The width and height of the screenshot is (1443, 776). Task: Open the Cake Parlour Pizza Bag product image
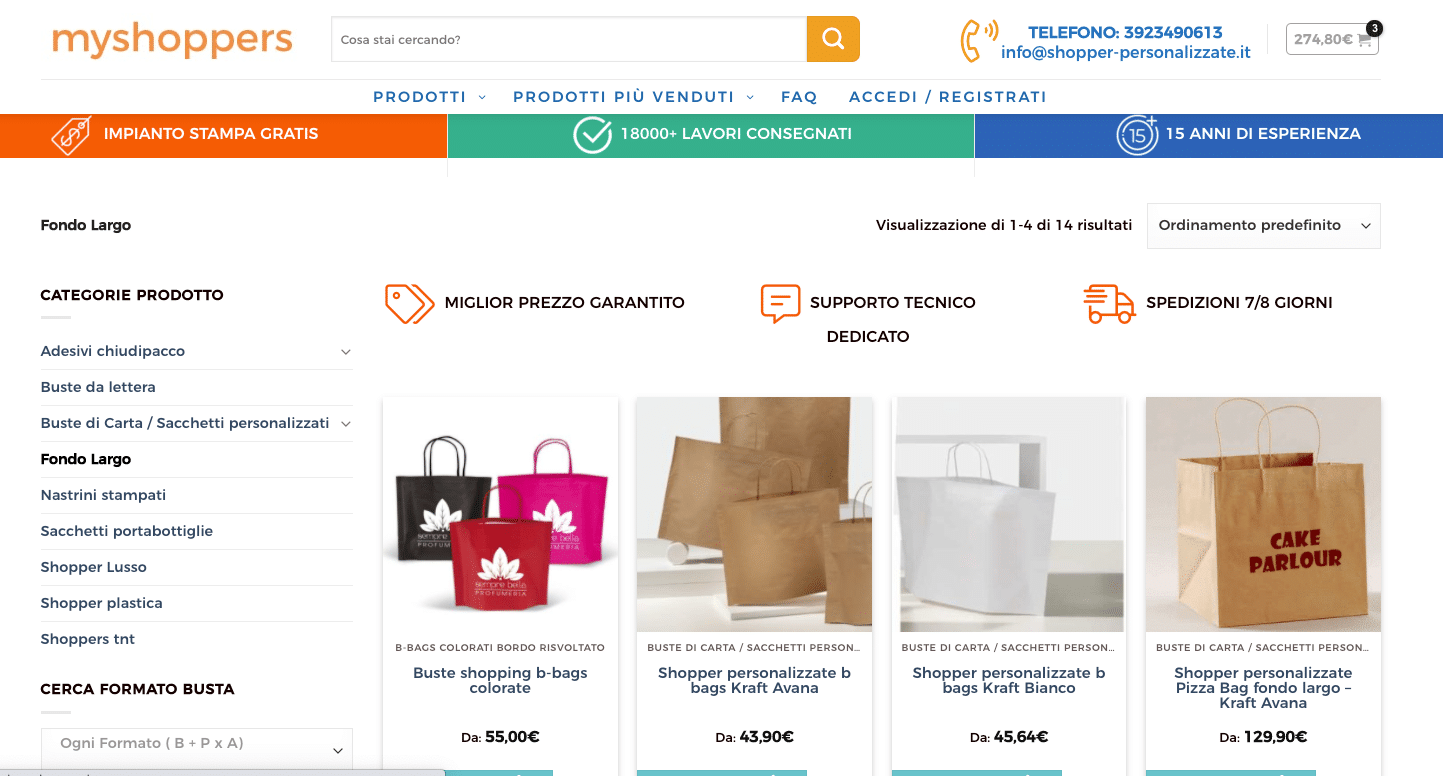point(1263,514)
